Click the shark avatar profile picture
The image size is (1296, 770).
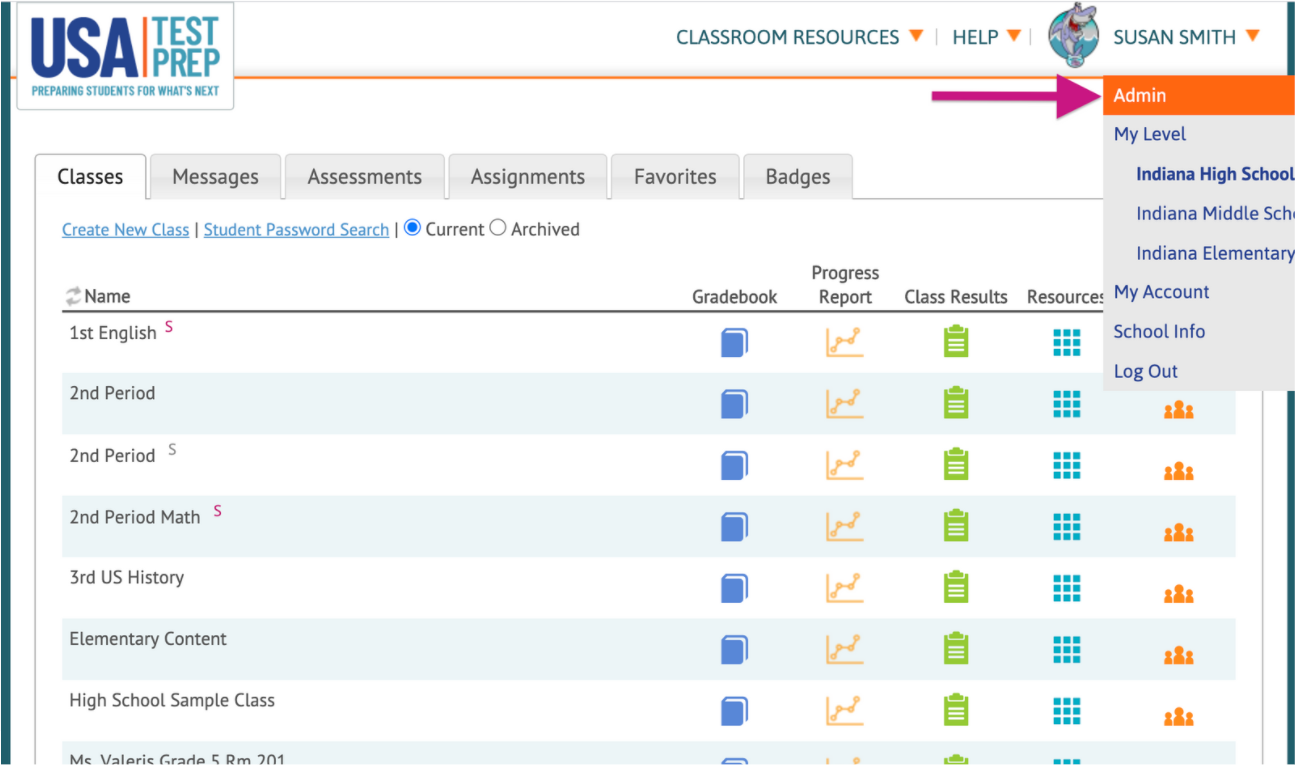[1074, 34]
